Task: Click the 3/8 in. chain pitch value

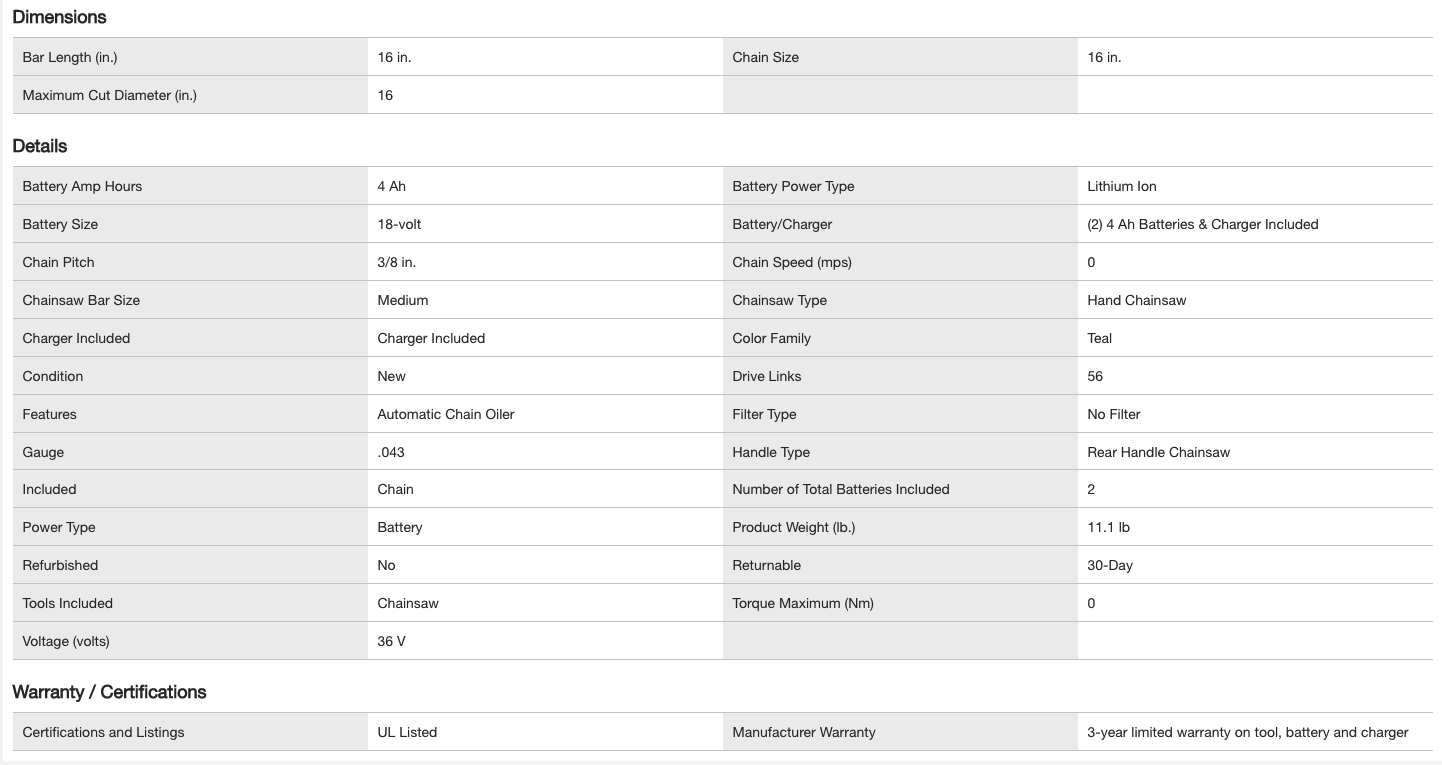Action: 399,262
